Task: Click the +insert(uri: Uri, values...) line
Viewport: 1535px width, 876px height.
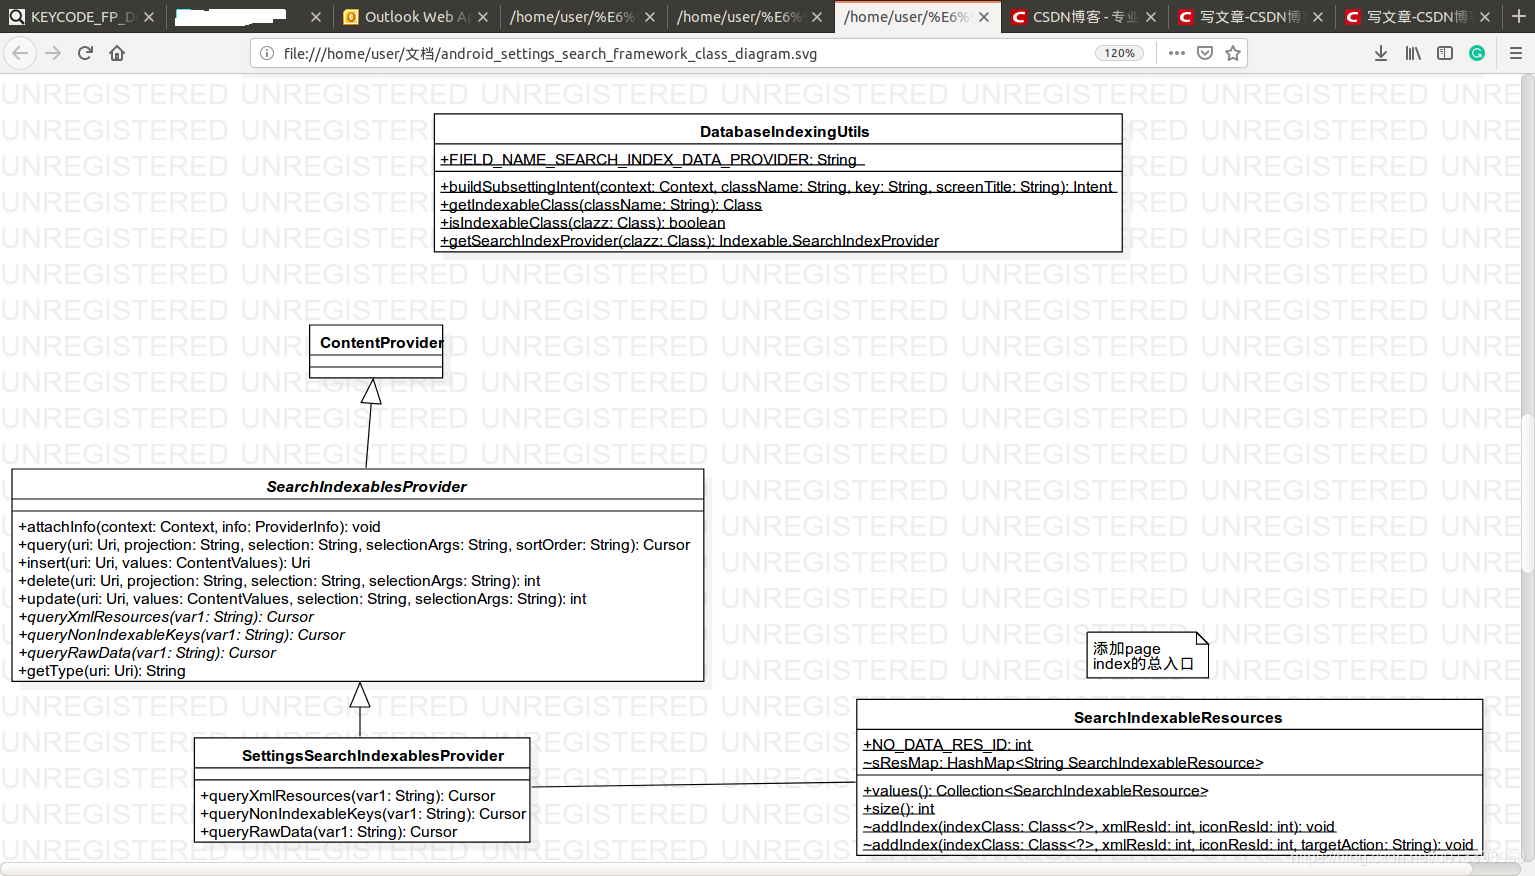Action: tap(164, 563)
